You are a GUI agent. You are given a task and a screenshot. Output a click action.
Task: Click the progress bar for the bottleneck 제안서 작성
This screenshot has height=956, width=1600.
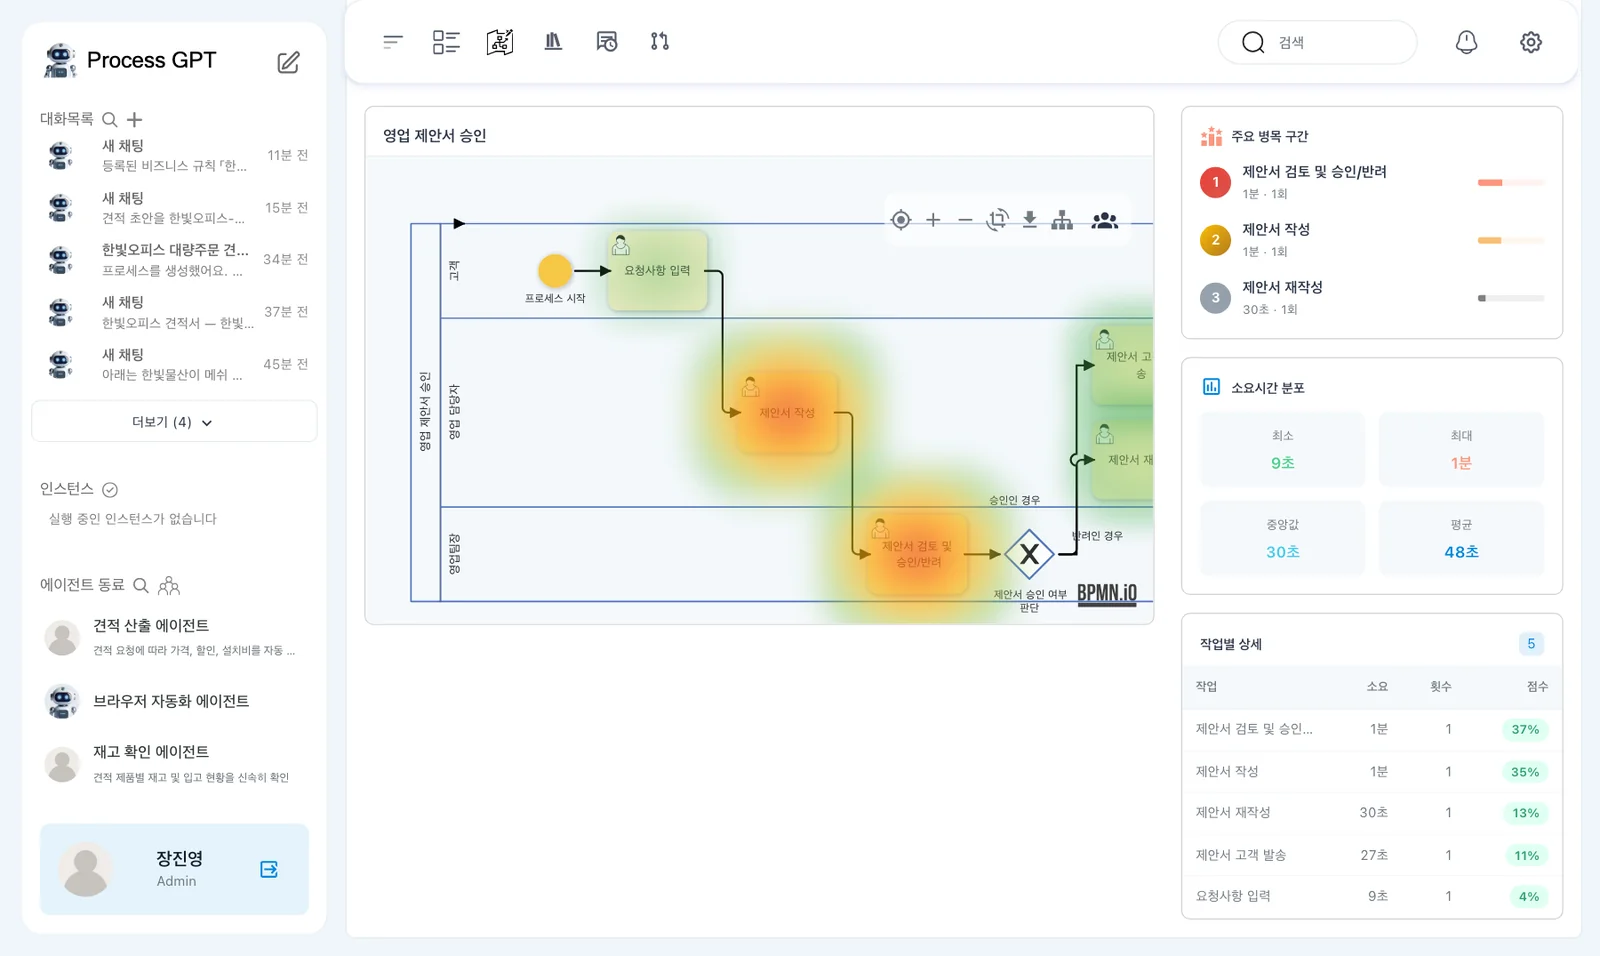click(1511, 240)
